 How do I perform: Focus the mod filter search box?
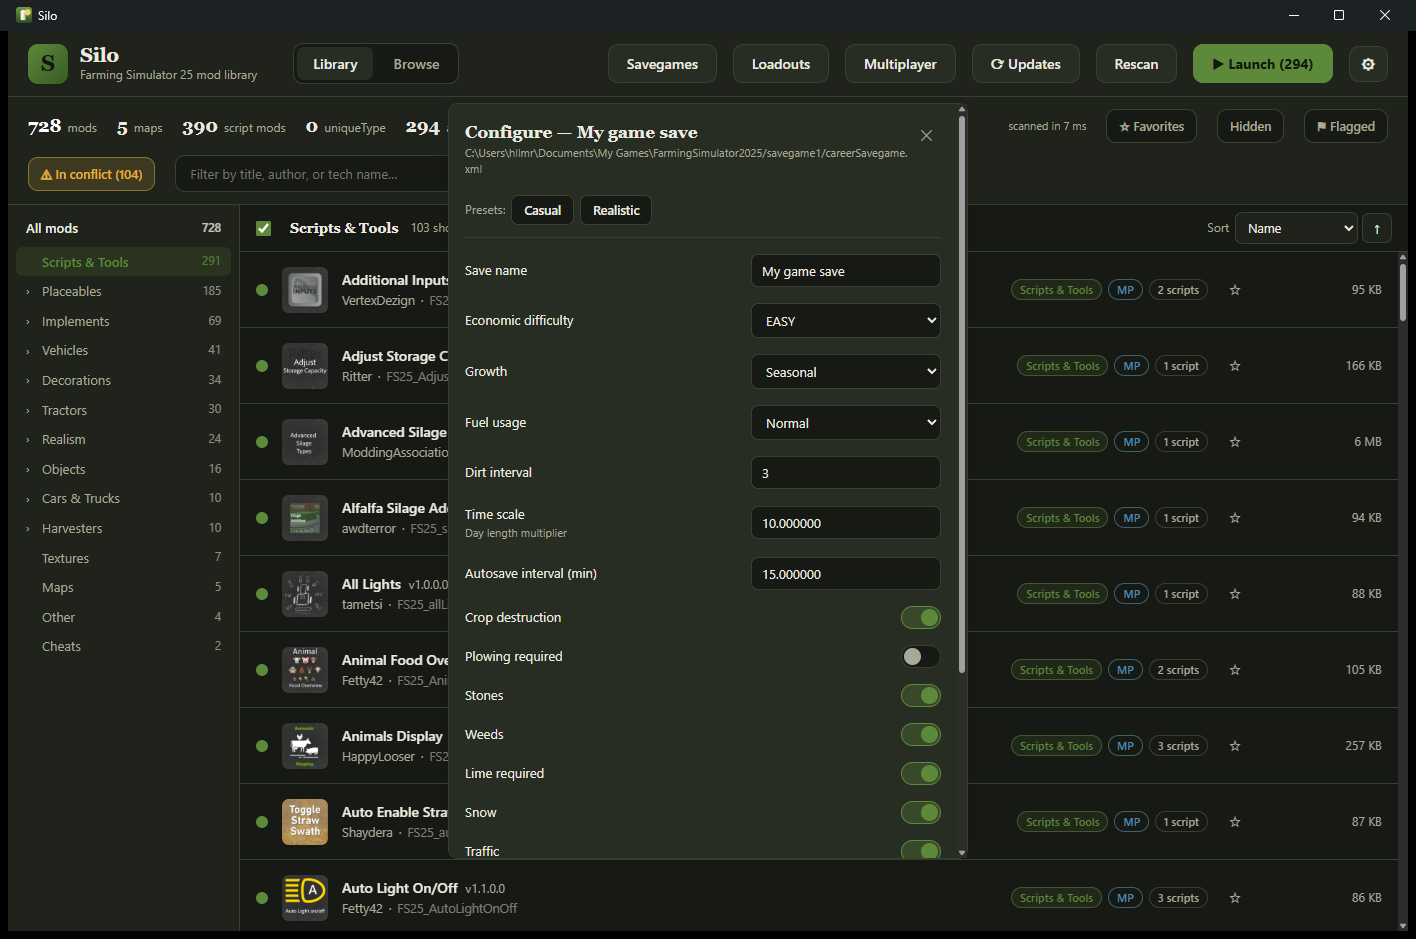pos(312,174)
